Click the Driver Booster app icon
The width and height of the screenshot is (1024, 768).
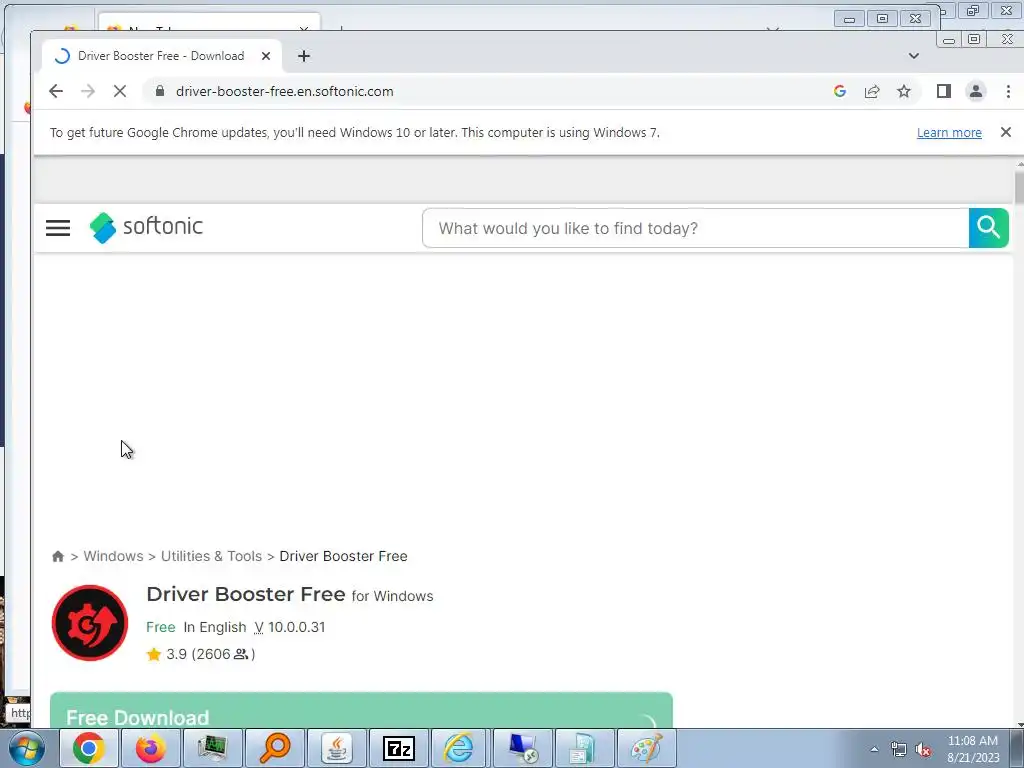[x=90, y=623]
